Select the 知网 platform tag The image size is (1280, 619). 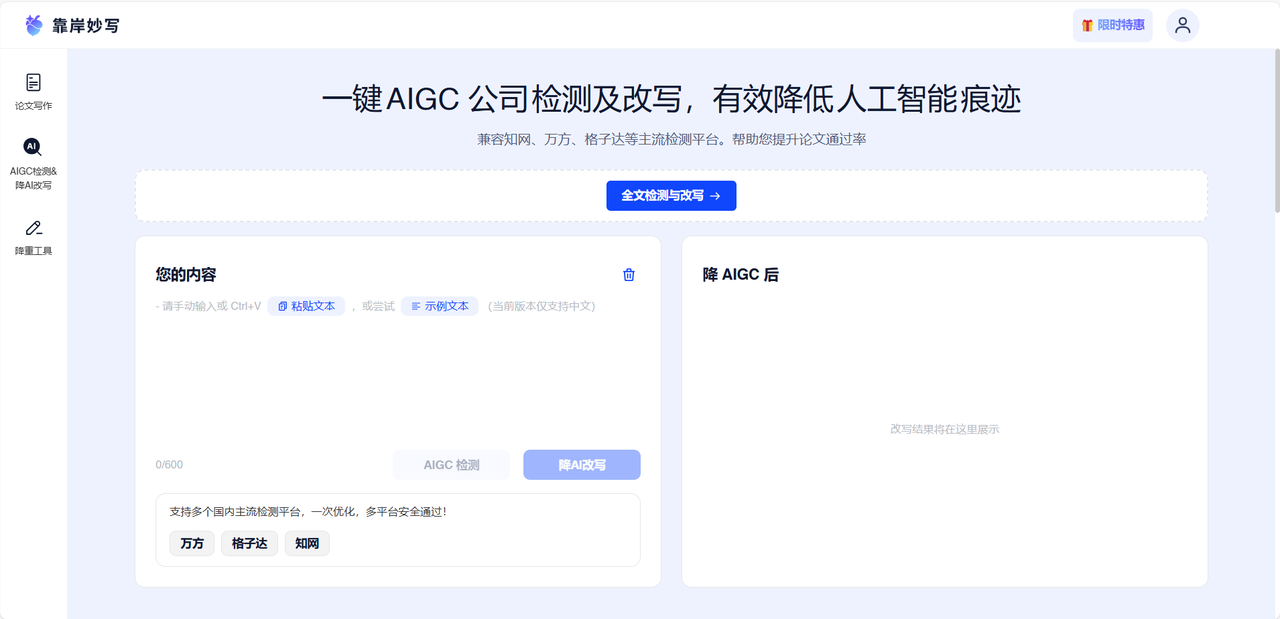(307, 544)
